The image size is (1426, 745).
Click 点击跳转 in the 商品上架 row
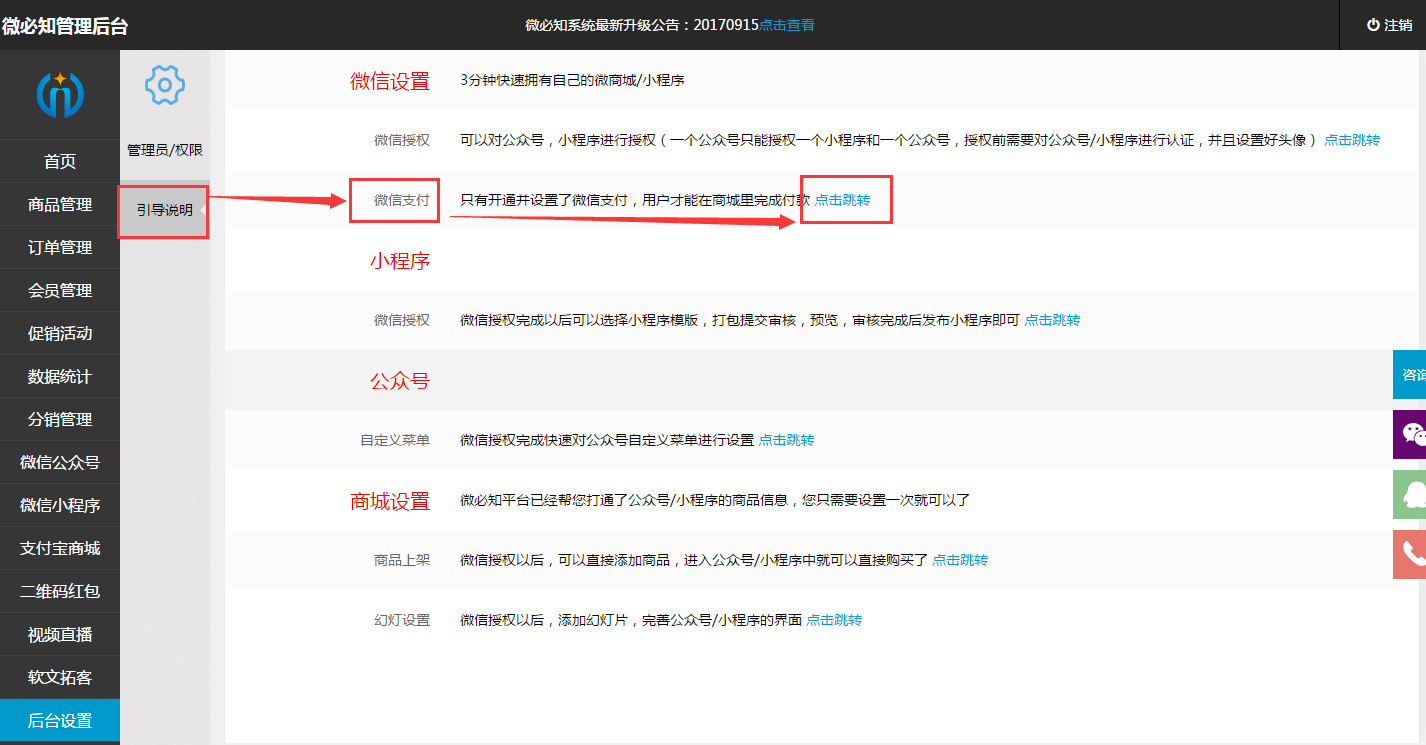pyautogui.click(x=960, y=560)
